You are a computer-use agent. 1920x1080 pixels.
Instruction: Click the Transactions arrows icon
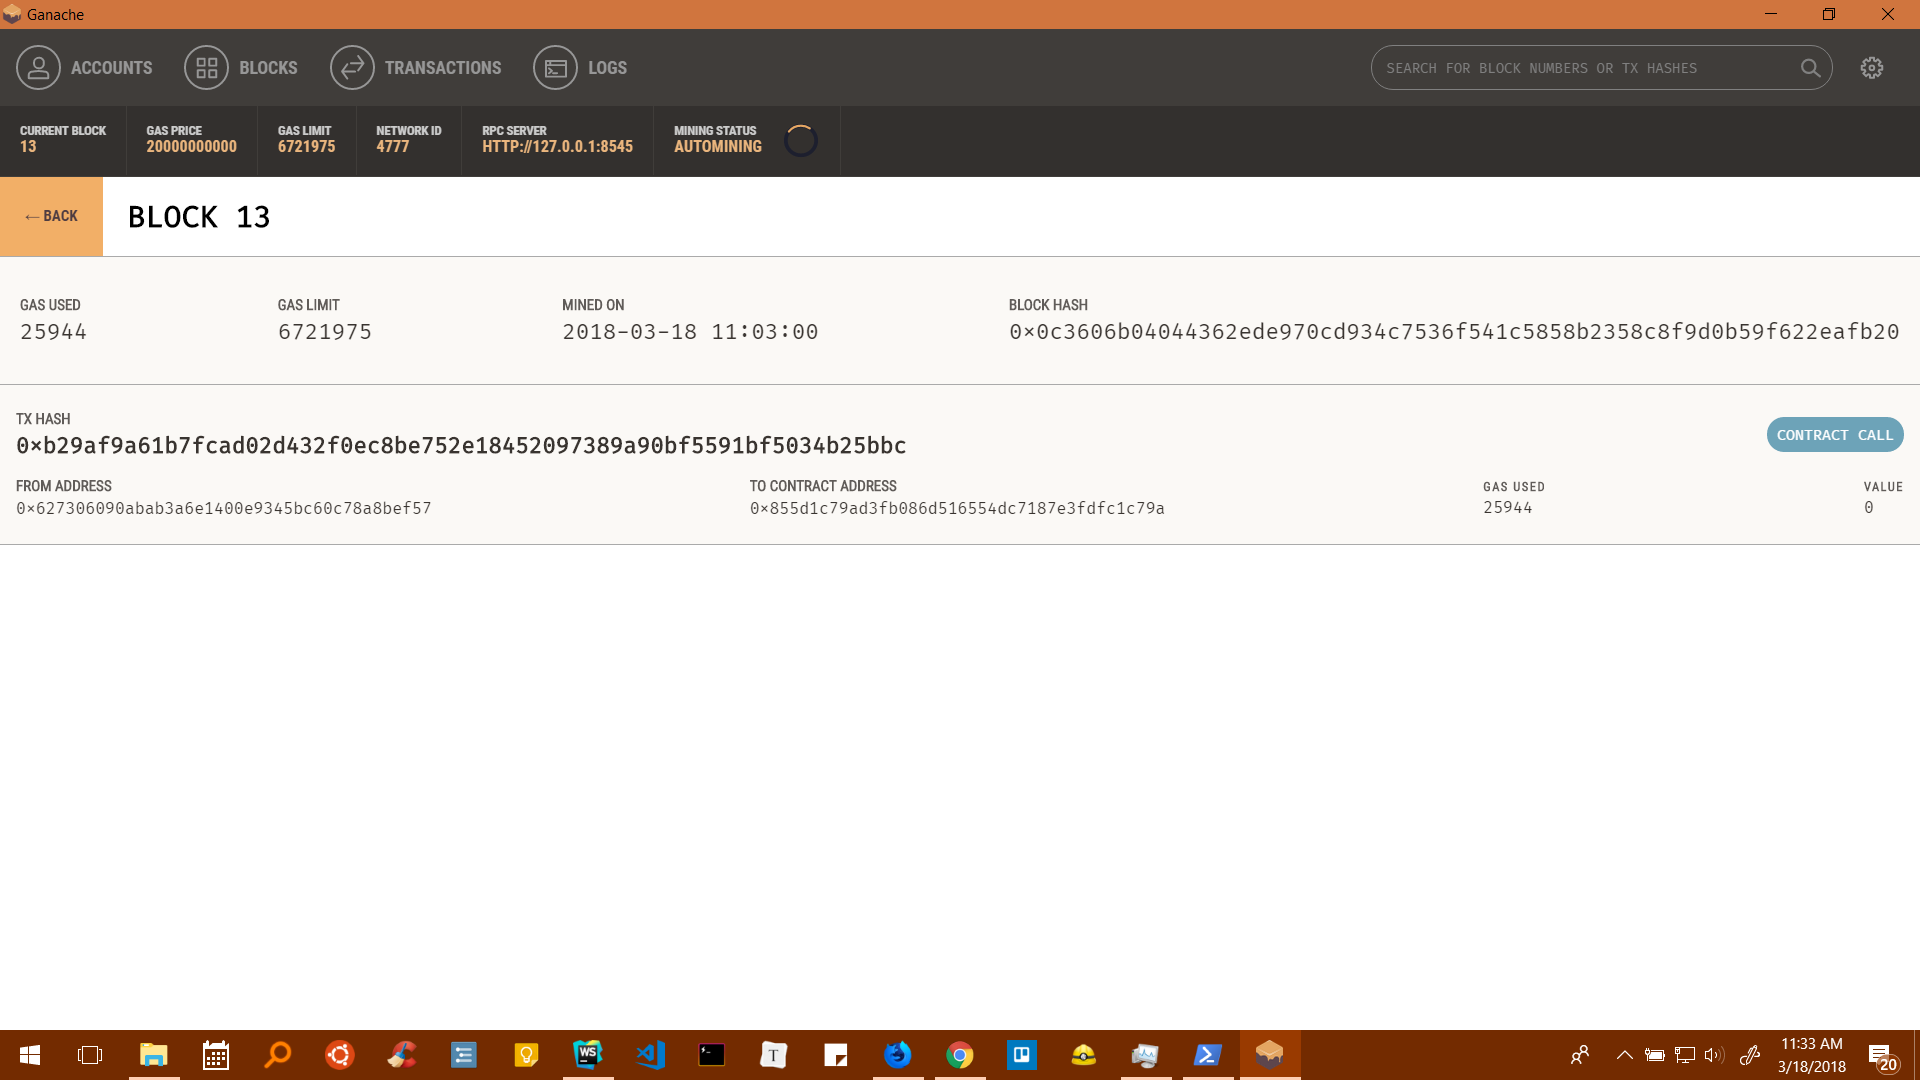click(x=352, y=68)
